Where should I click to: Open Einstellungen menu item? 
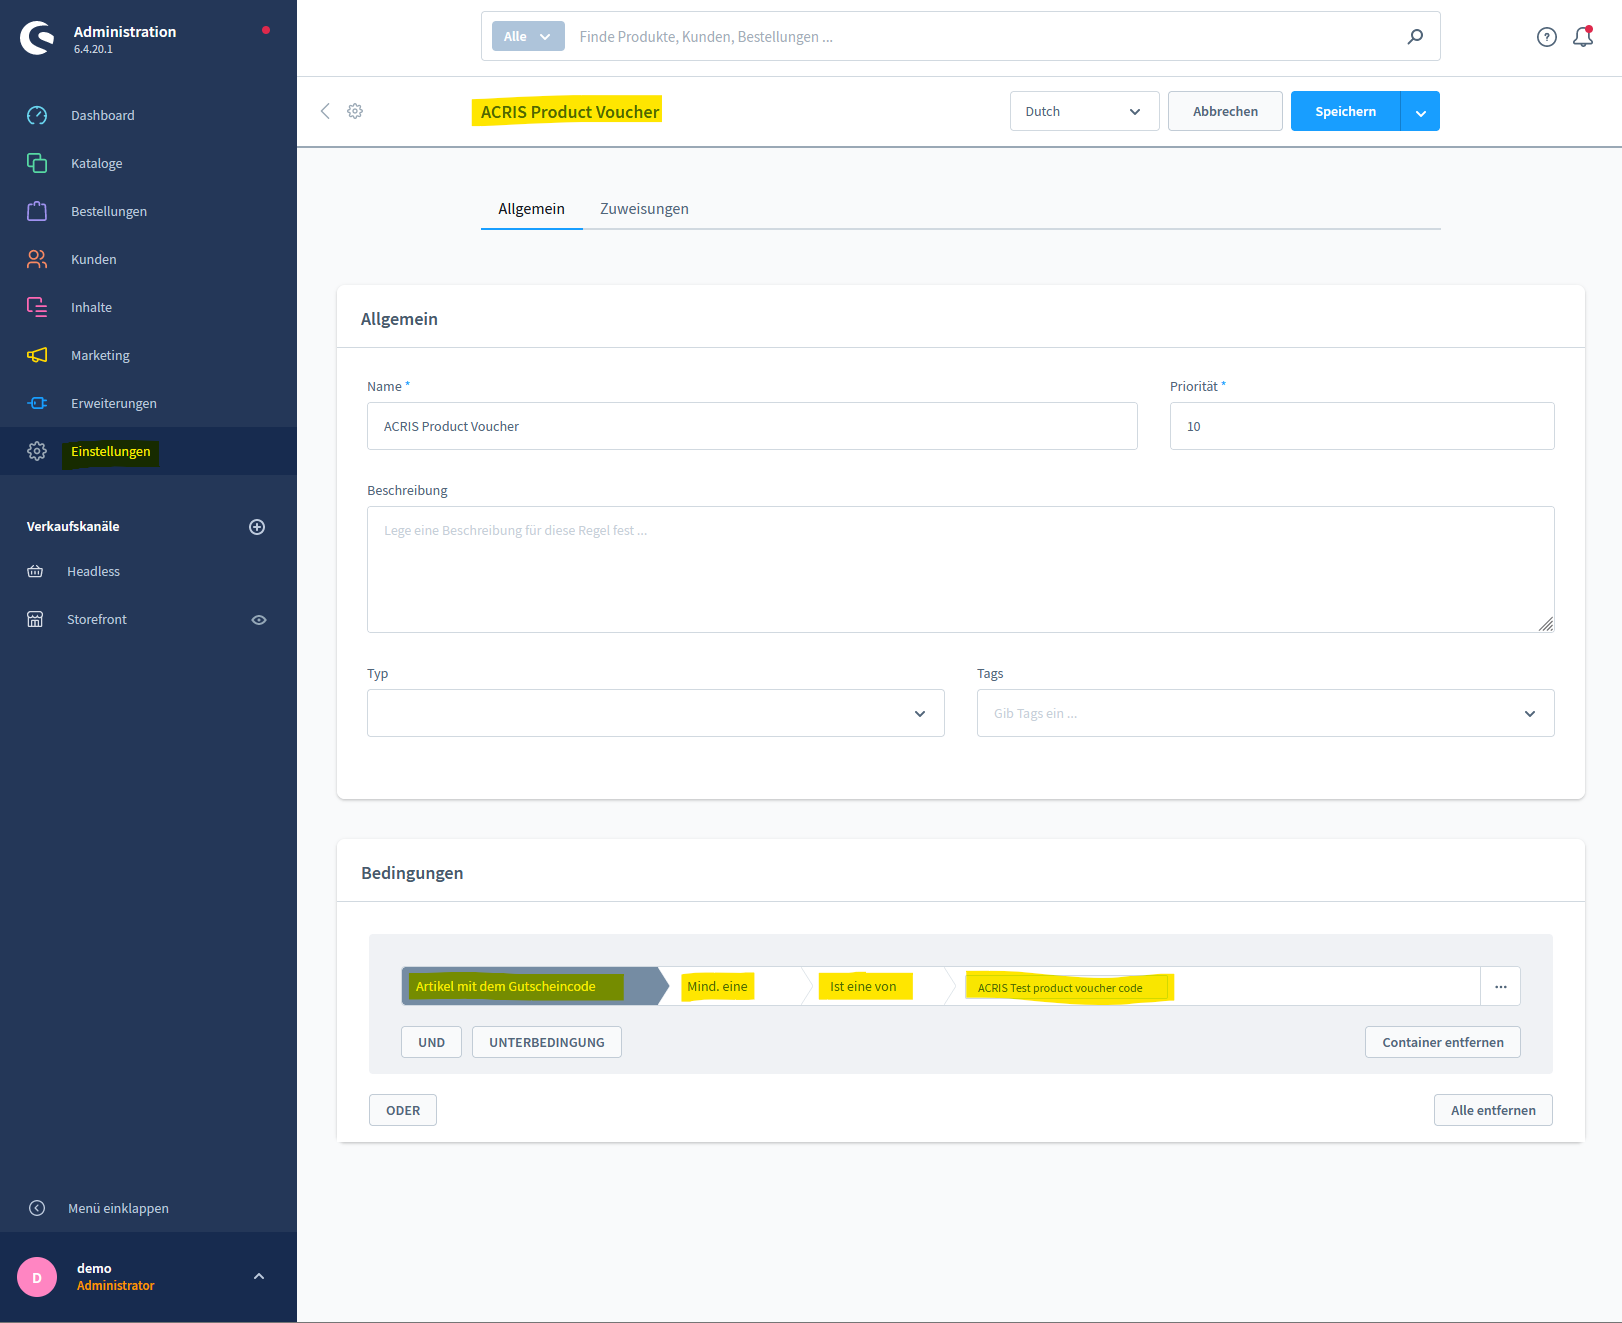(x=148, y=451)
